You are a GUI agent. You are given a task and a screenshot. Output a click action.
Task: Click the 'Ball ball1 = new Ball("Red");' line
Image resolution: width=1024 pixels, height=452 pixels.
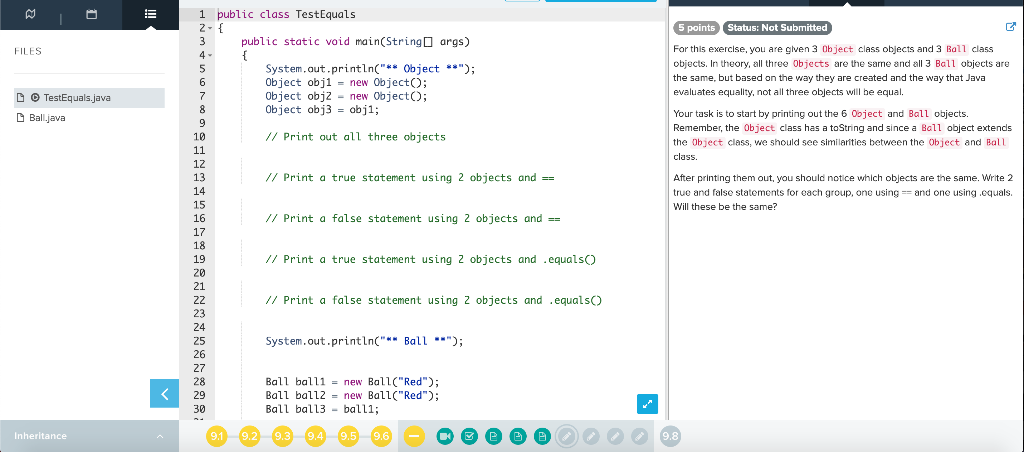pos(352,382)
